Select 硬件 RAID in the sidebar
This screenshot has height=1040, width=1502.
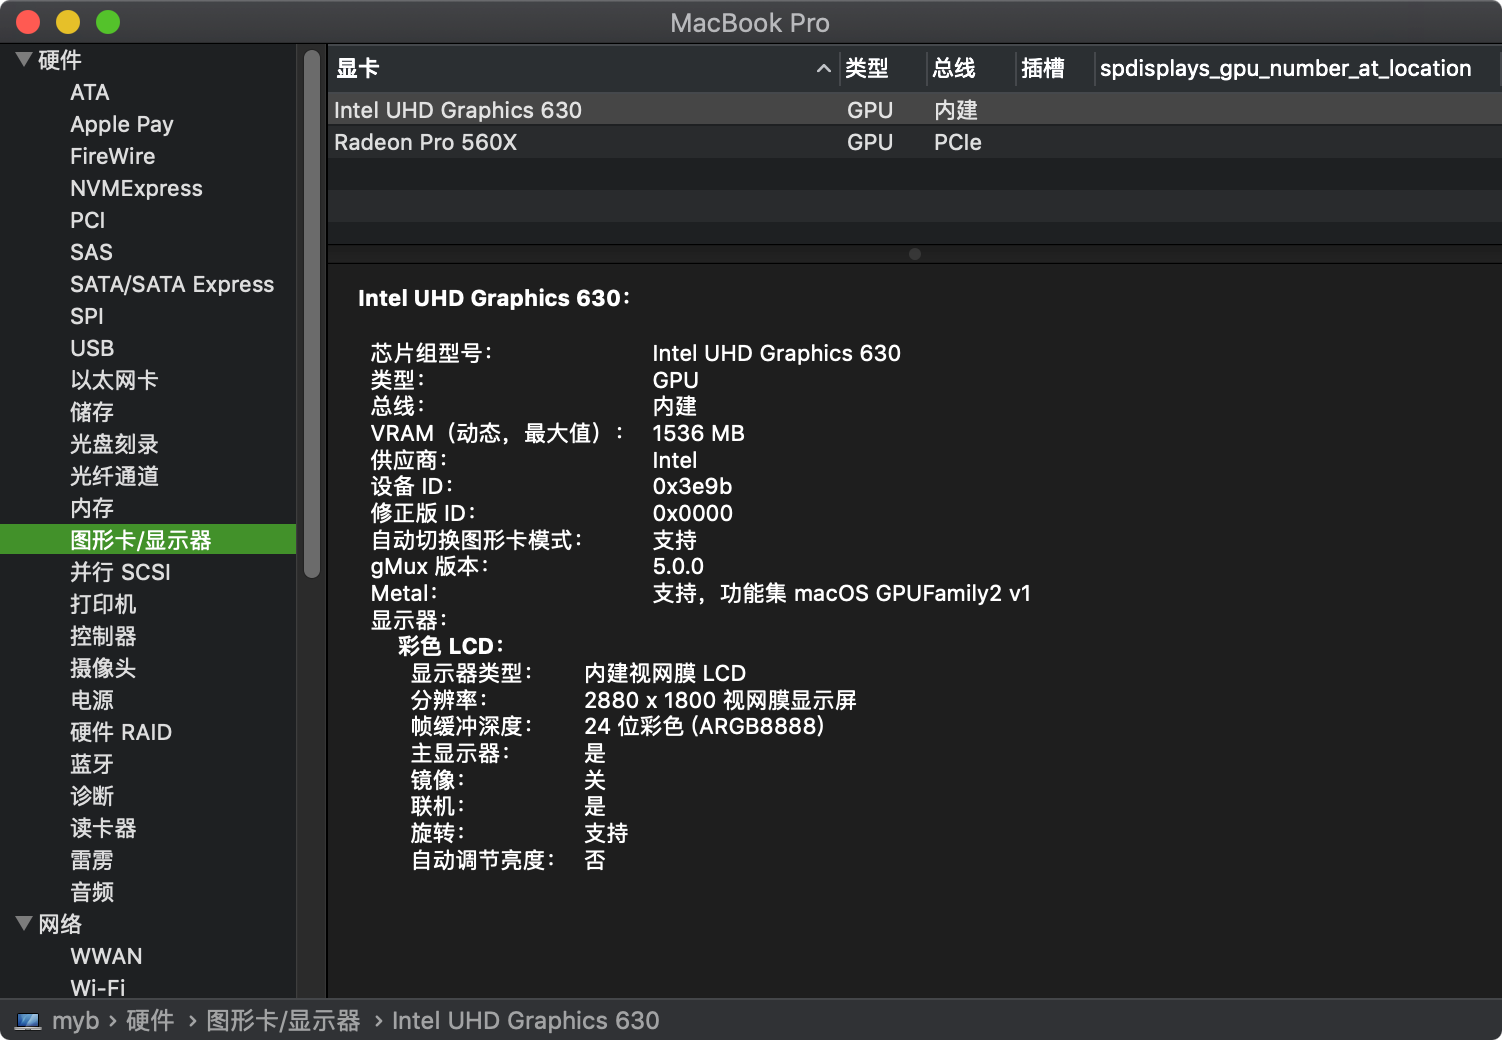(x=121, y=733)
